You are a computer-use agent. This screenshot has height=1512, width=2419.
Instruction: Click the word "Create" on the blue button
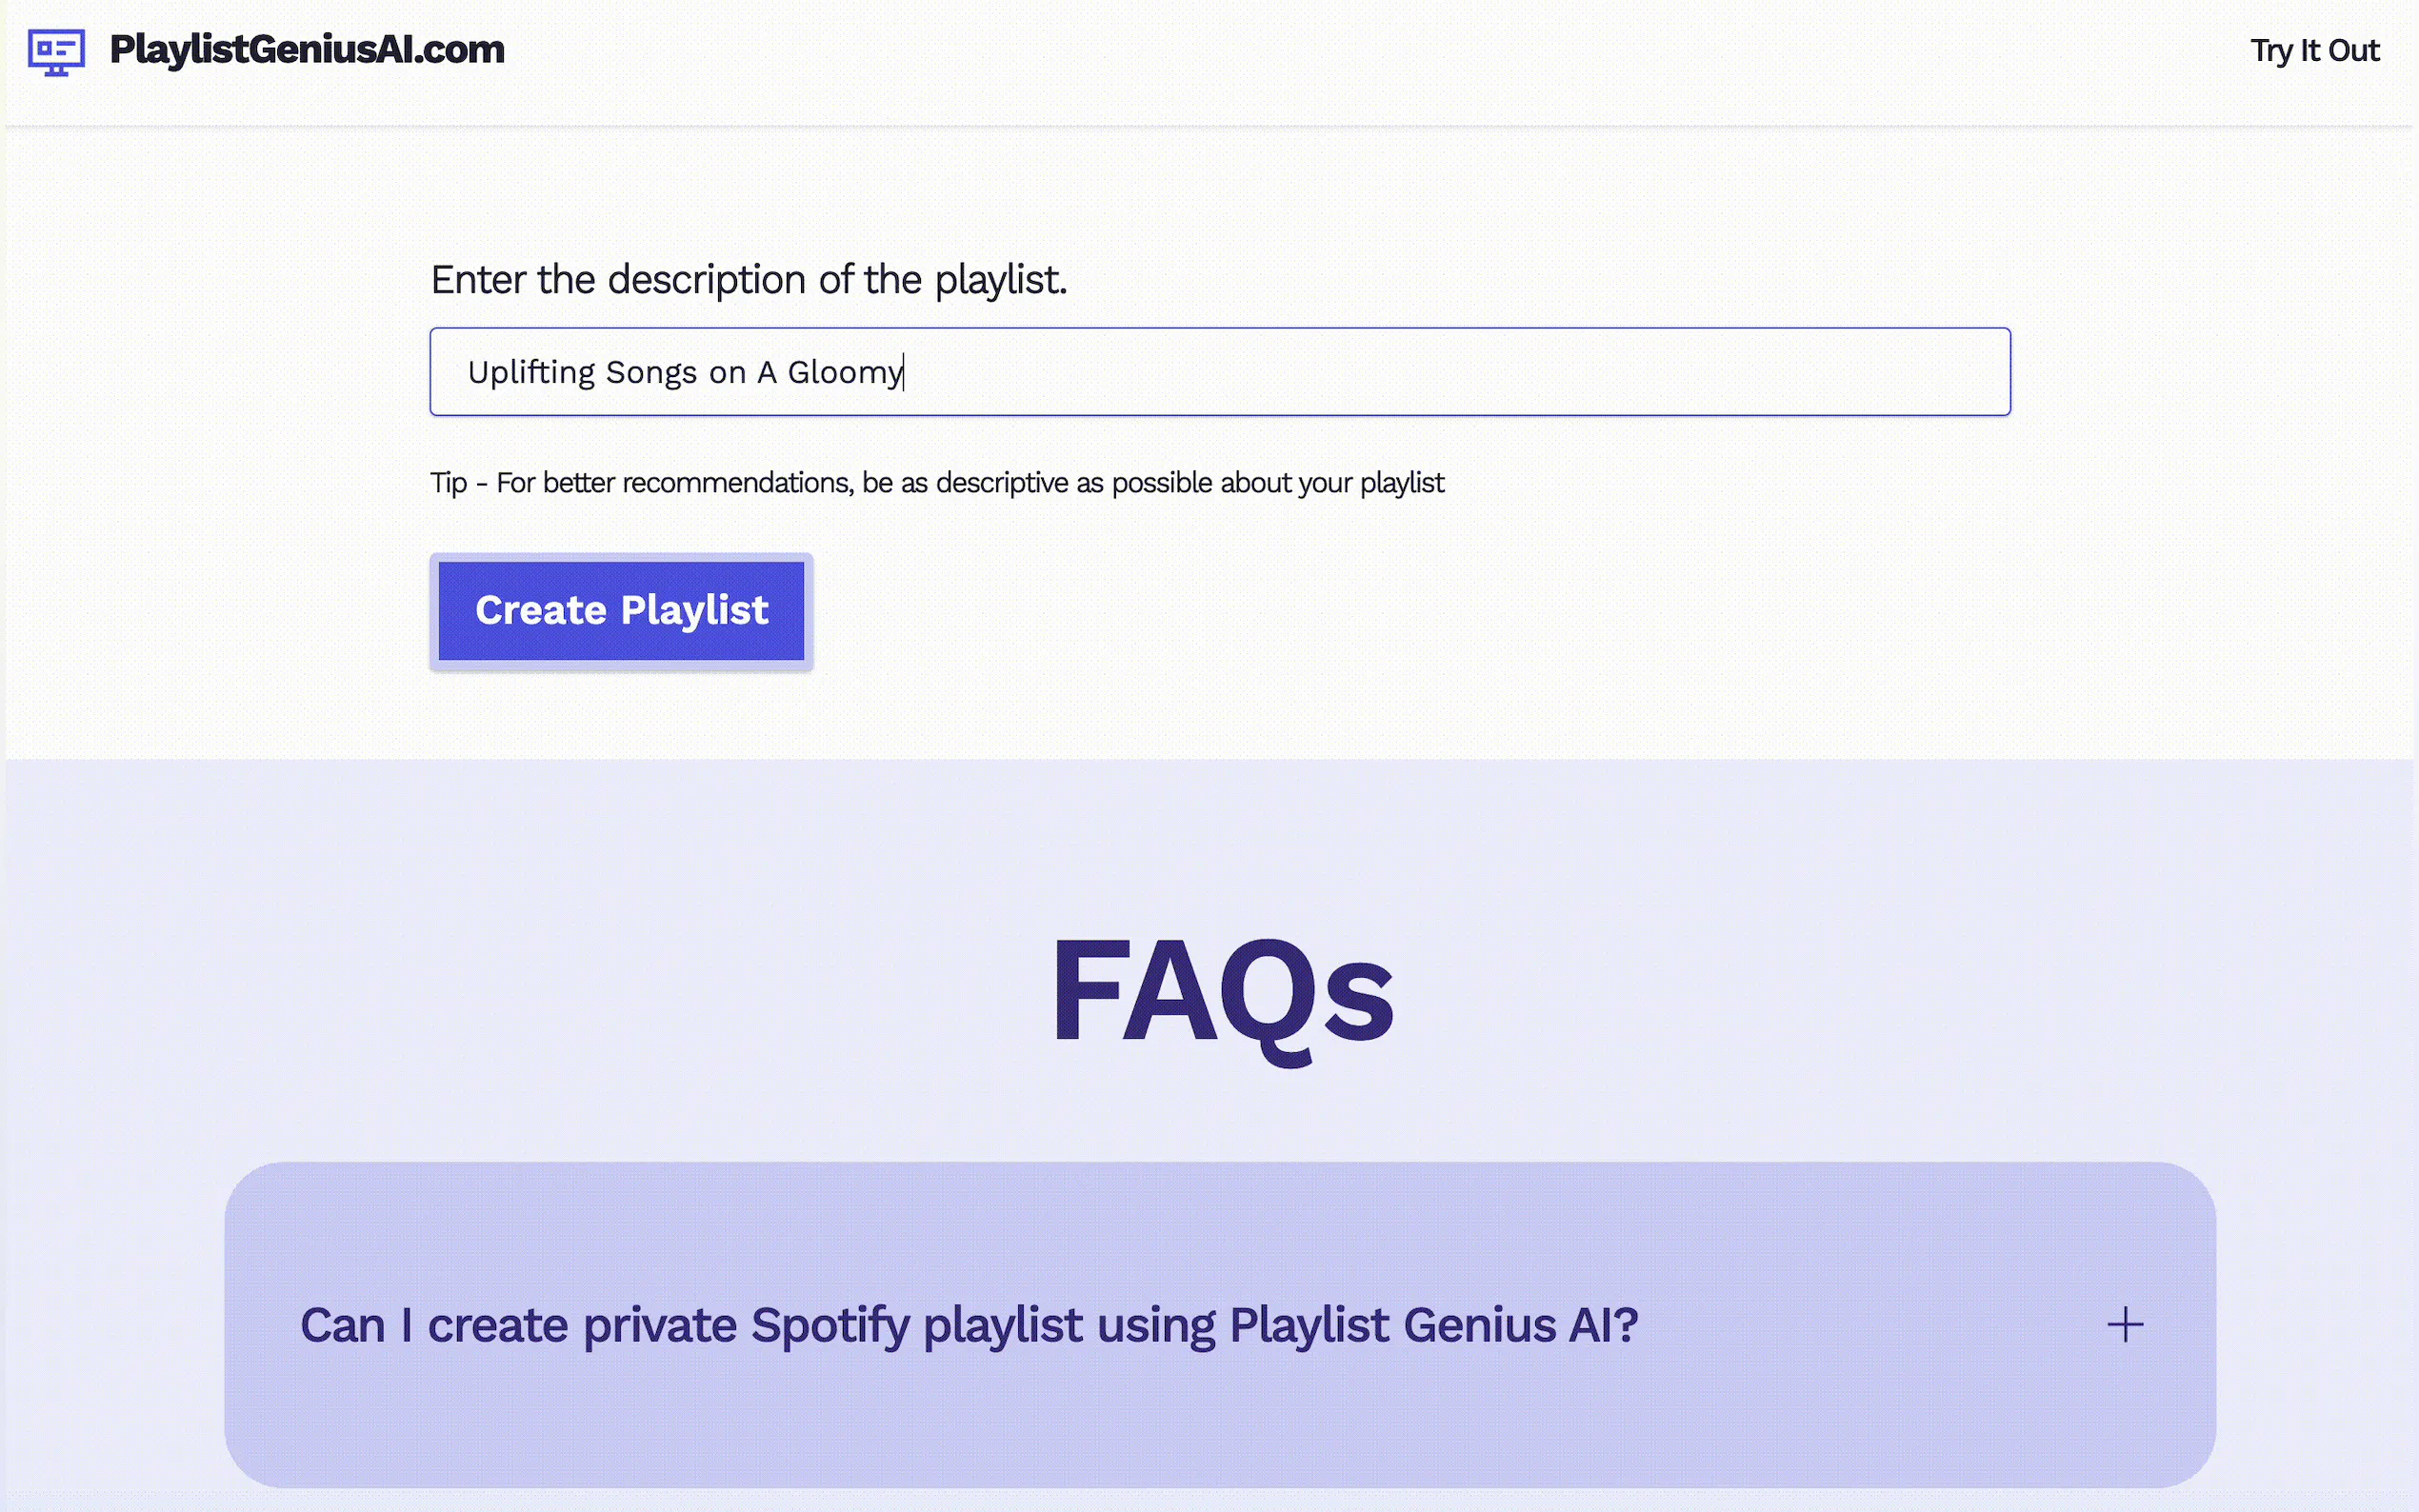click(540, 610)
